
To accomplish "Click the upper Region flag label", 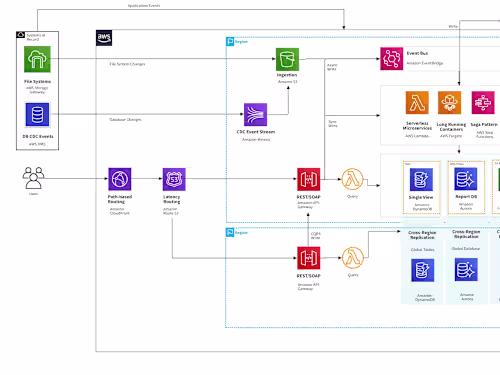I will (x=237, y=42).
